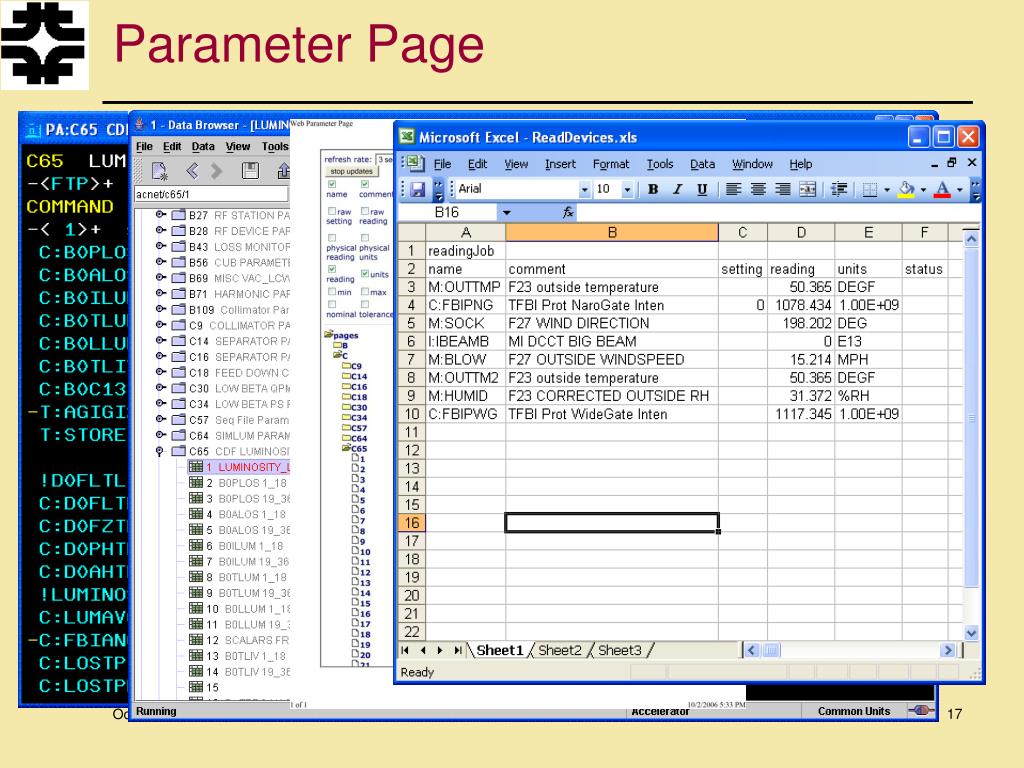Image resolution: width=1024 pixels, height=768 pixels.
Task: Open Excel Window menu
Action: pos(752,164)
